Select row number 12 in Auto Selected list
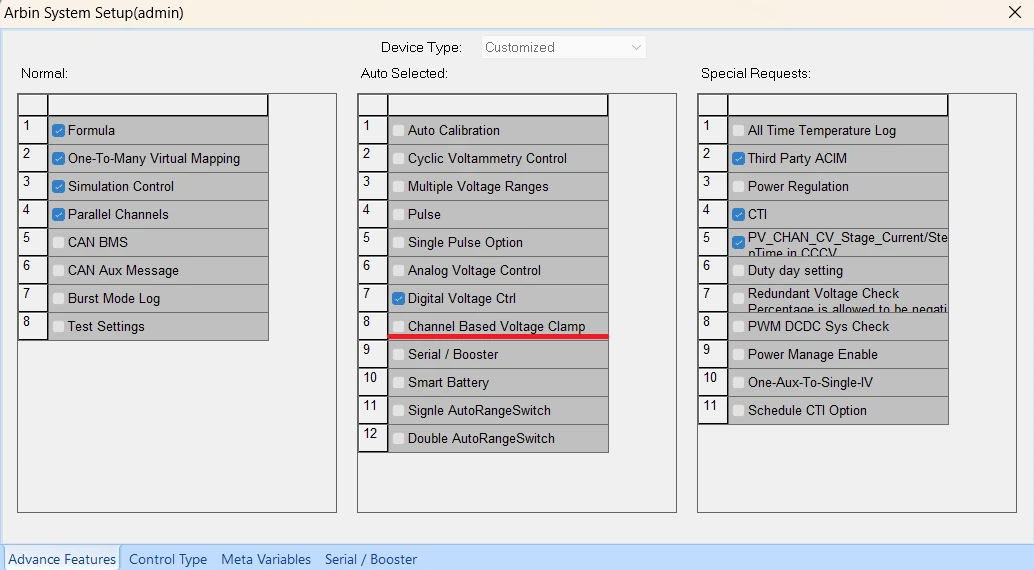 pos(373,438)
